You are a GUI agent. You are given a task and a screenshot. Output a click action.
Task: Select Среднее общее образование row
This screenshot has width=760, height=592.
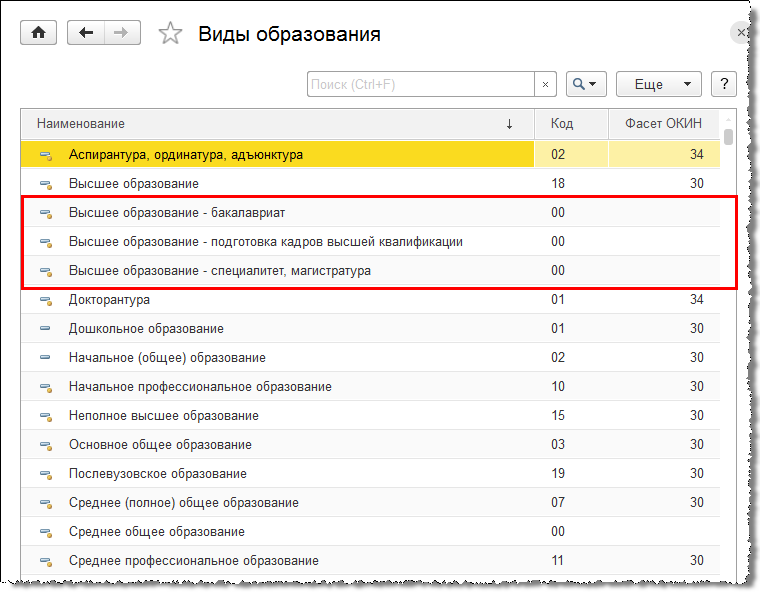(371, 531)
